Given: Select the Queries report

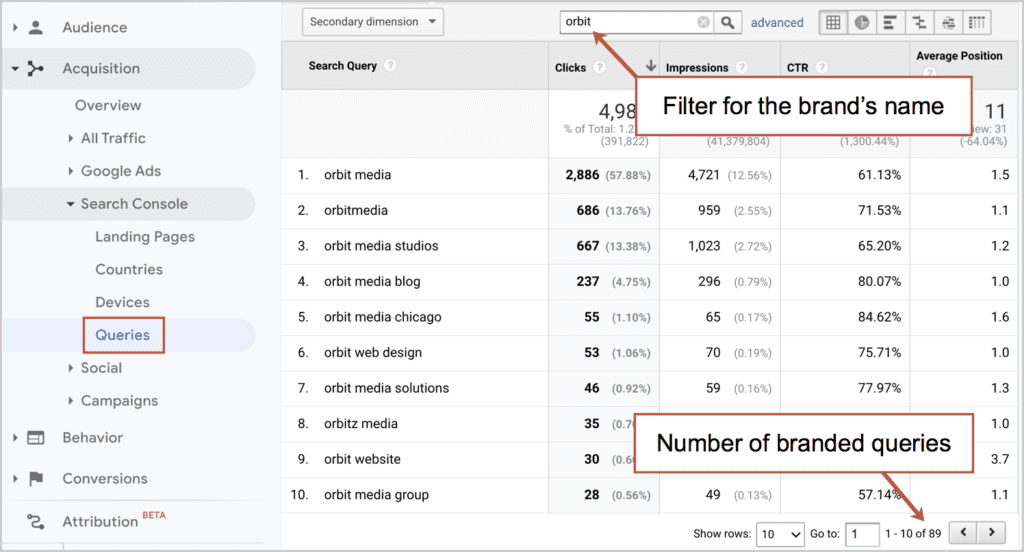Looking at the screenshot, I should pyautogui.click(x=123, y=335).
